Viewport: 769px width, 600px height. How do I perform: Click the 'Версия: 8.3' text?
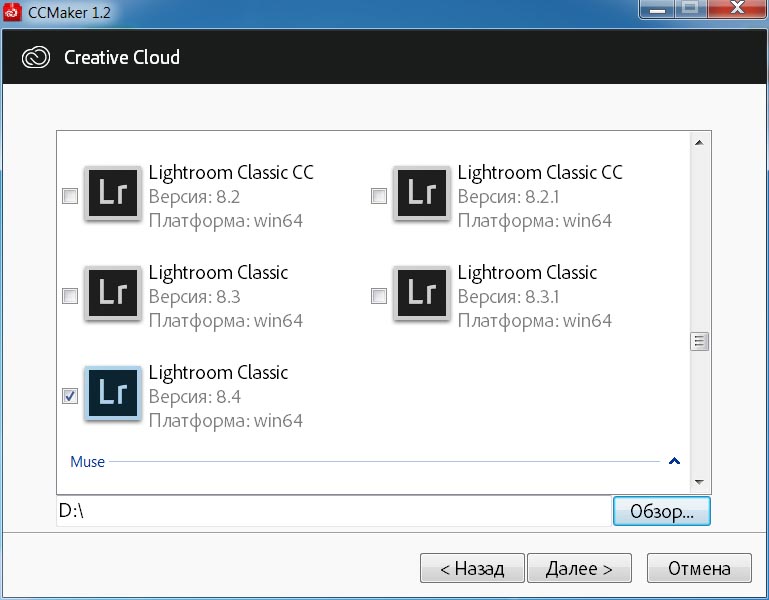click(195, 297)
